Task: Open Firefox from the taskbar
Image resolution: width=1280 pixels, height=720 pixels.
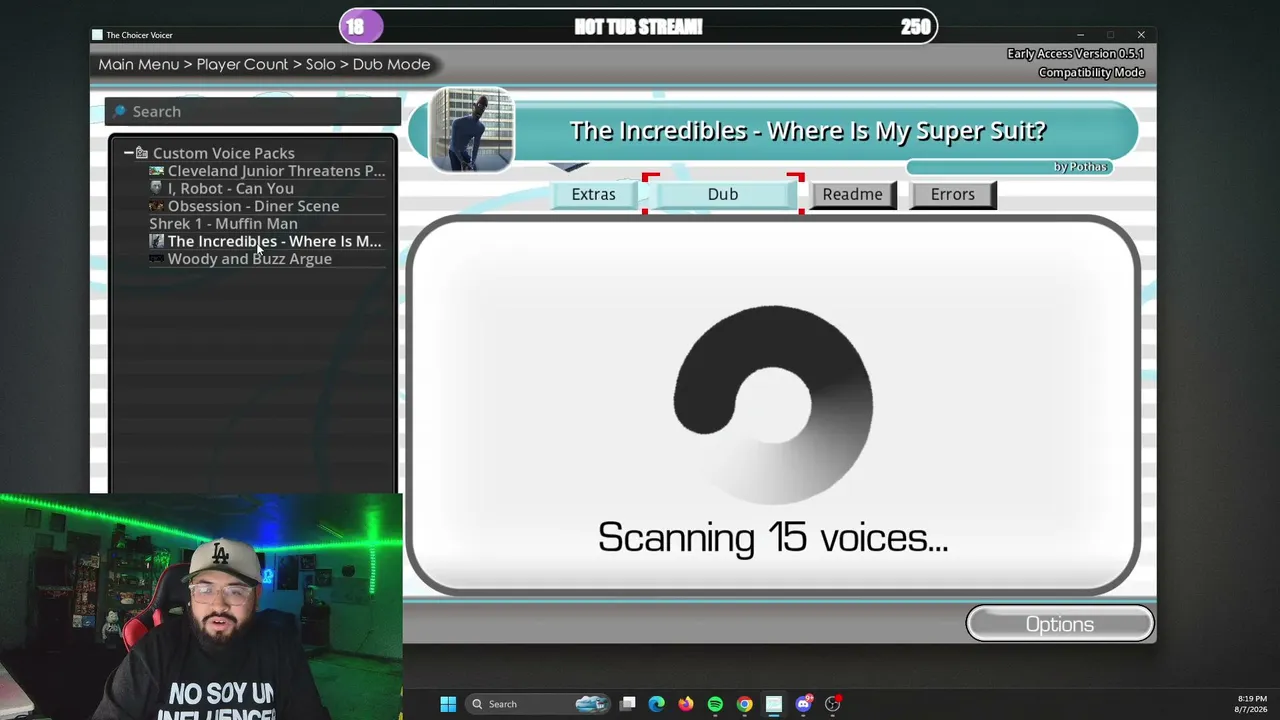Action: (x=685, y=704)
